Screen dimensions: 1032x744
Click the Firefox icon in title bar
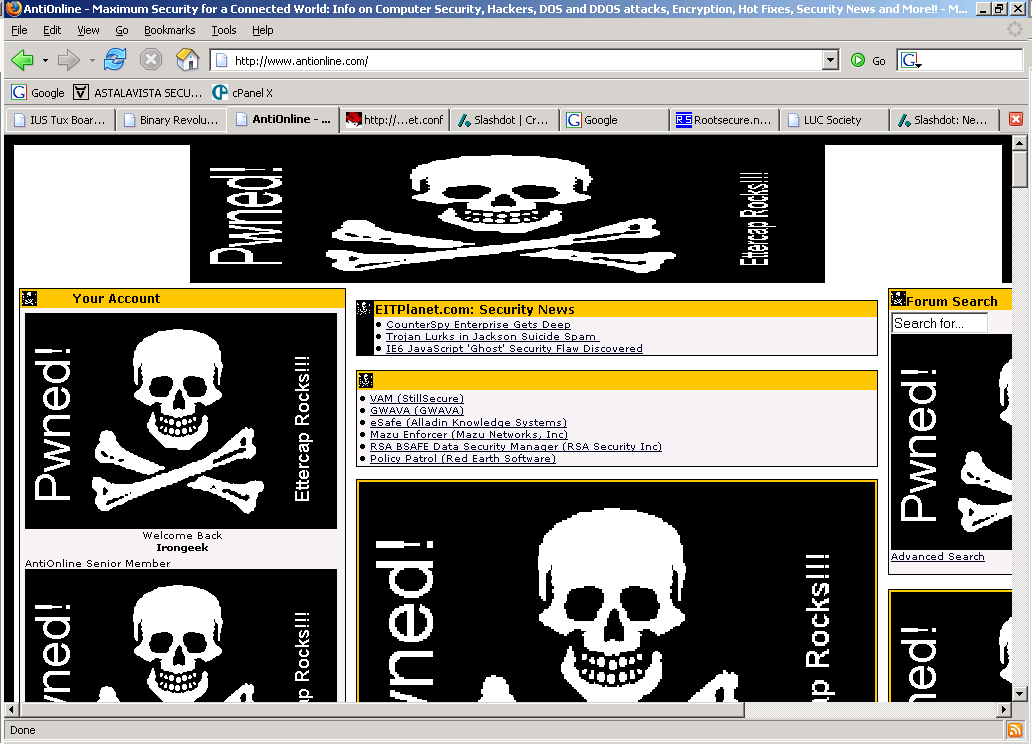coord(13,9)
